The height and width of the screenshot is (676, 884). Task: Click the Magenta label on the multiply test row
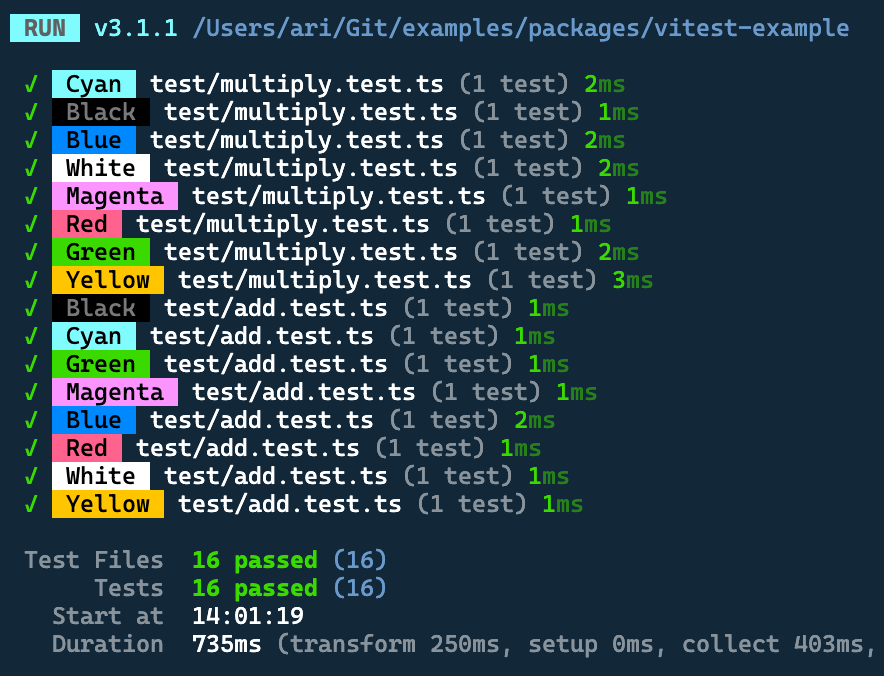(x=114, y=196)
